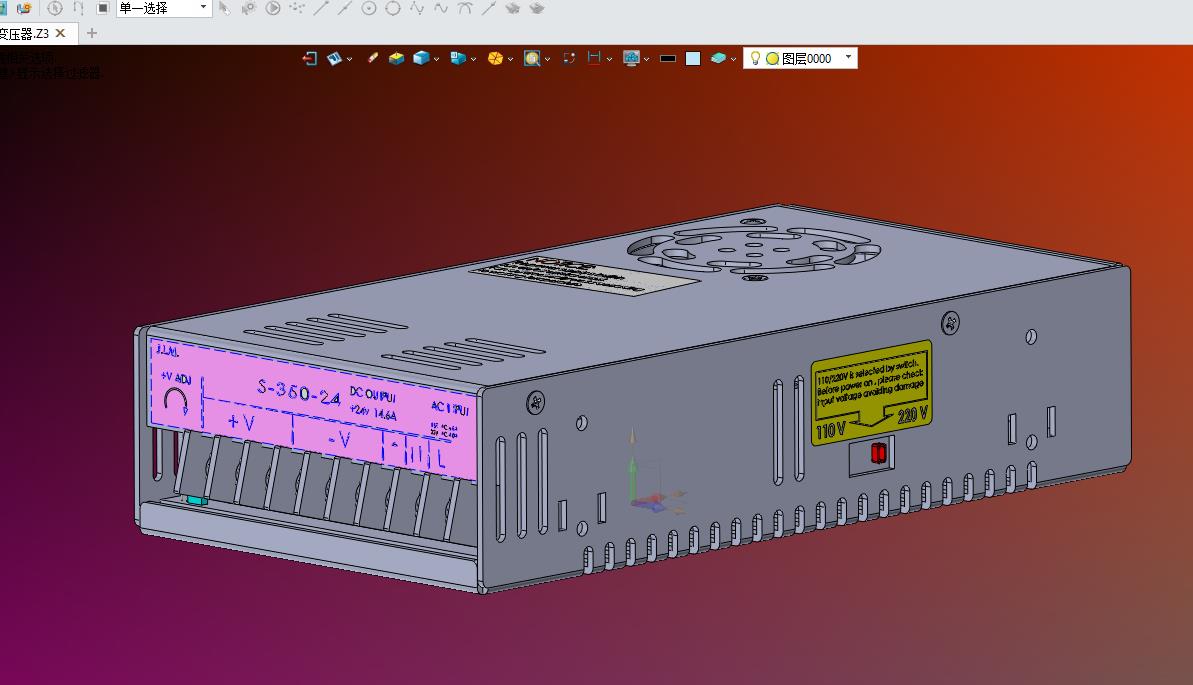Select the tangent arc snap icon
Image resolution: width=1193 pixels, height=685 pixels.
465,8
